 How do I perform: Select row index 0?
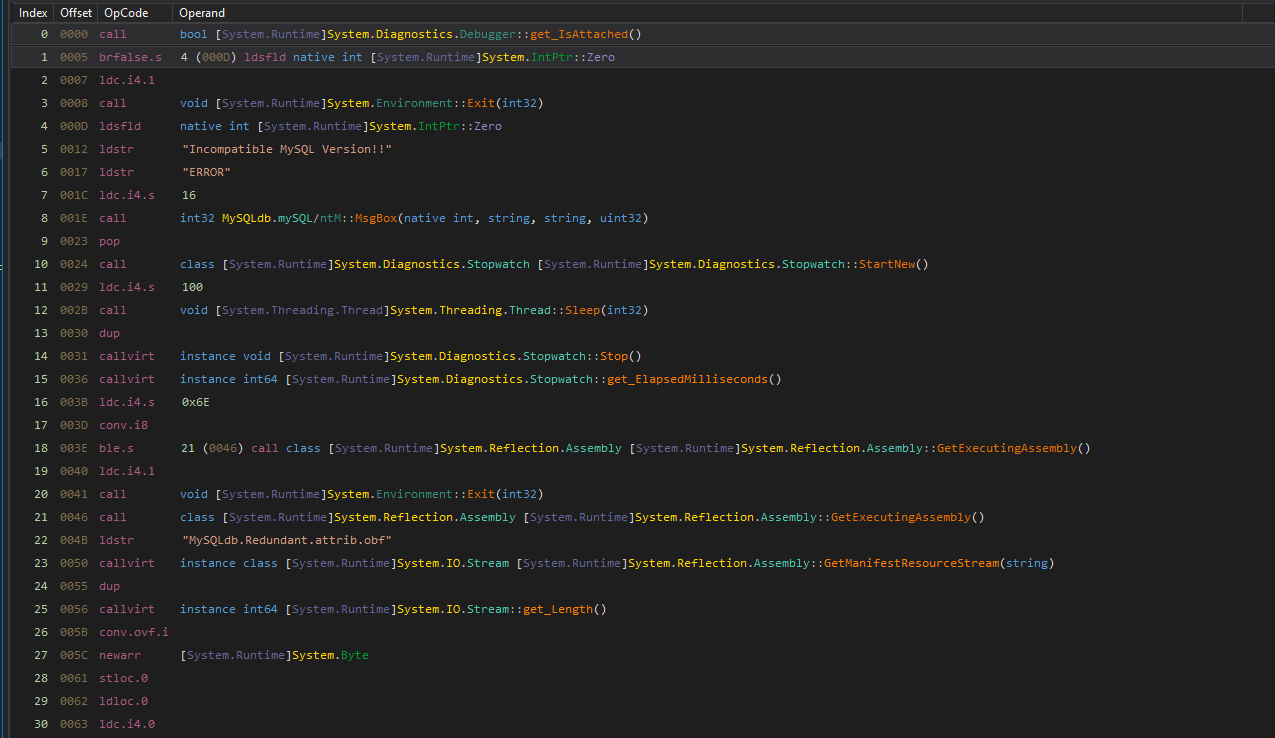tap(43, 34)
